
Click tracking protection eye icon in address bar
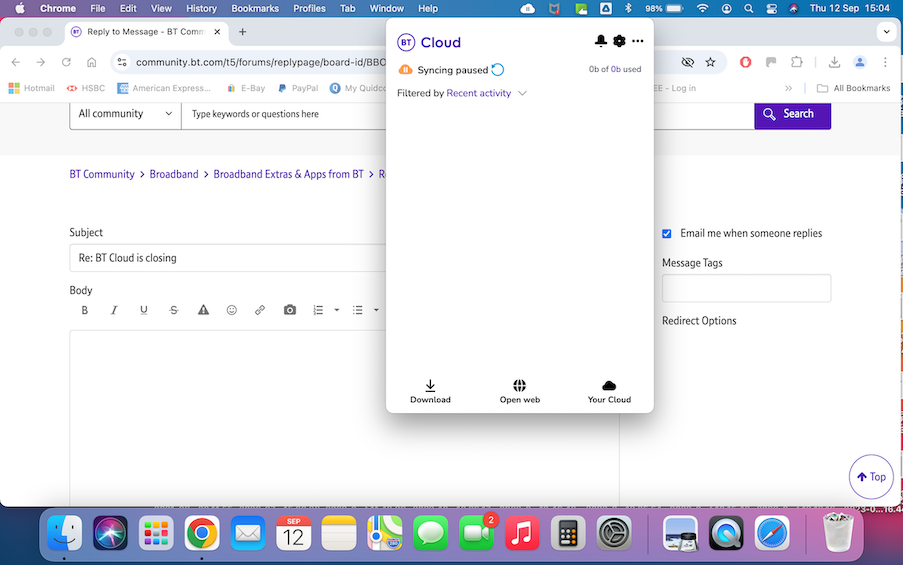click(687, 62)
